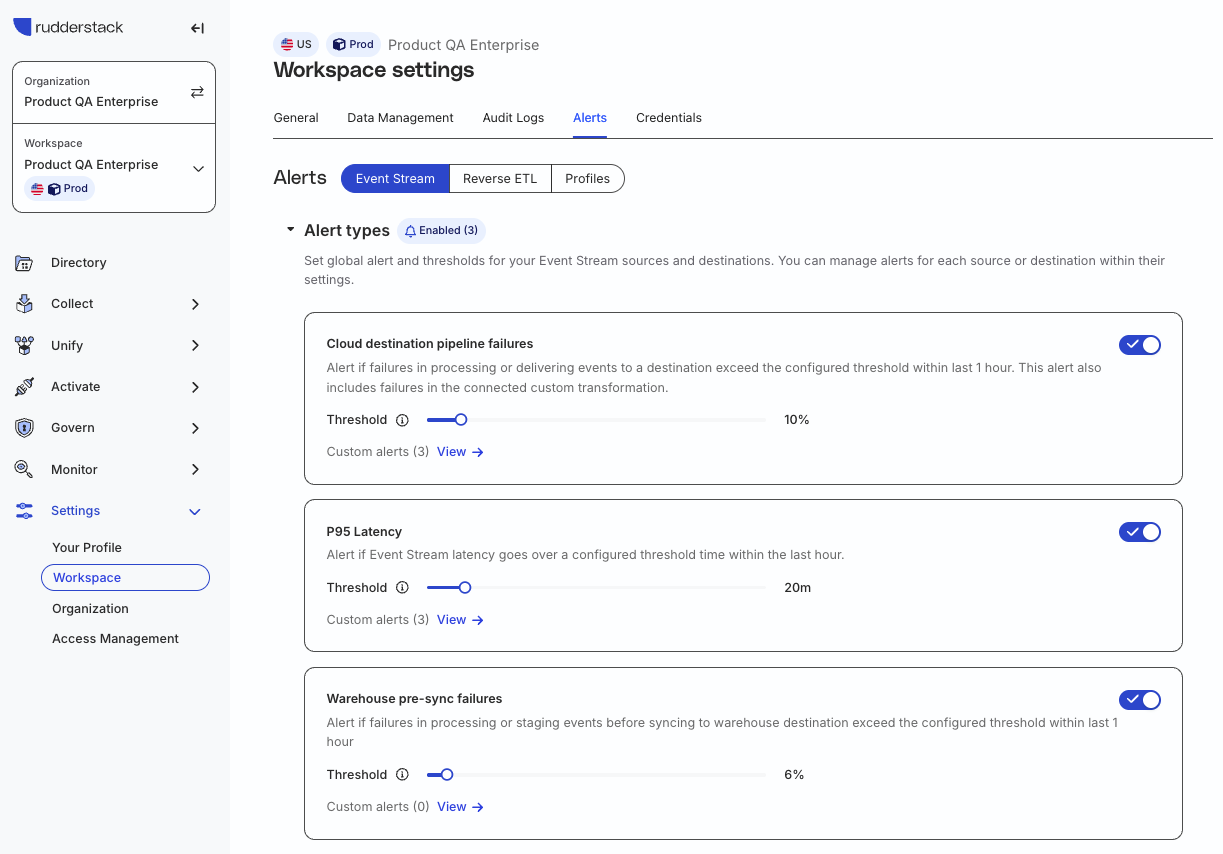Click the Enabled (3) alerts badge
This screenshot has width=1223, height=854.
[441, 231]
